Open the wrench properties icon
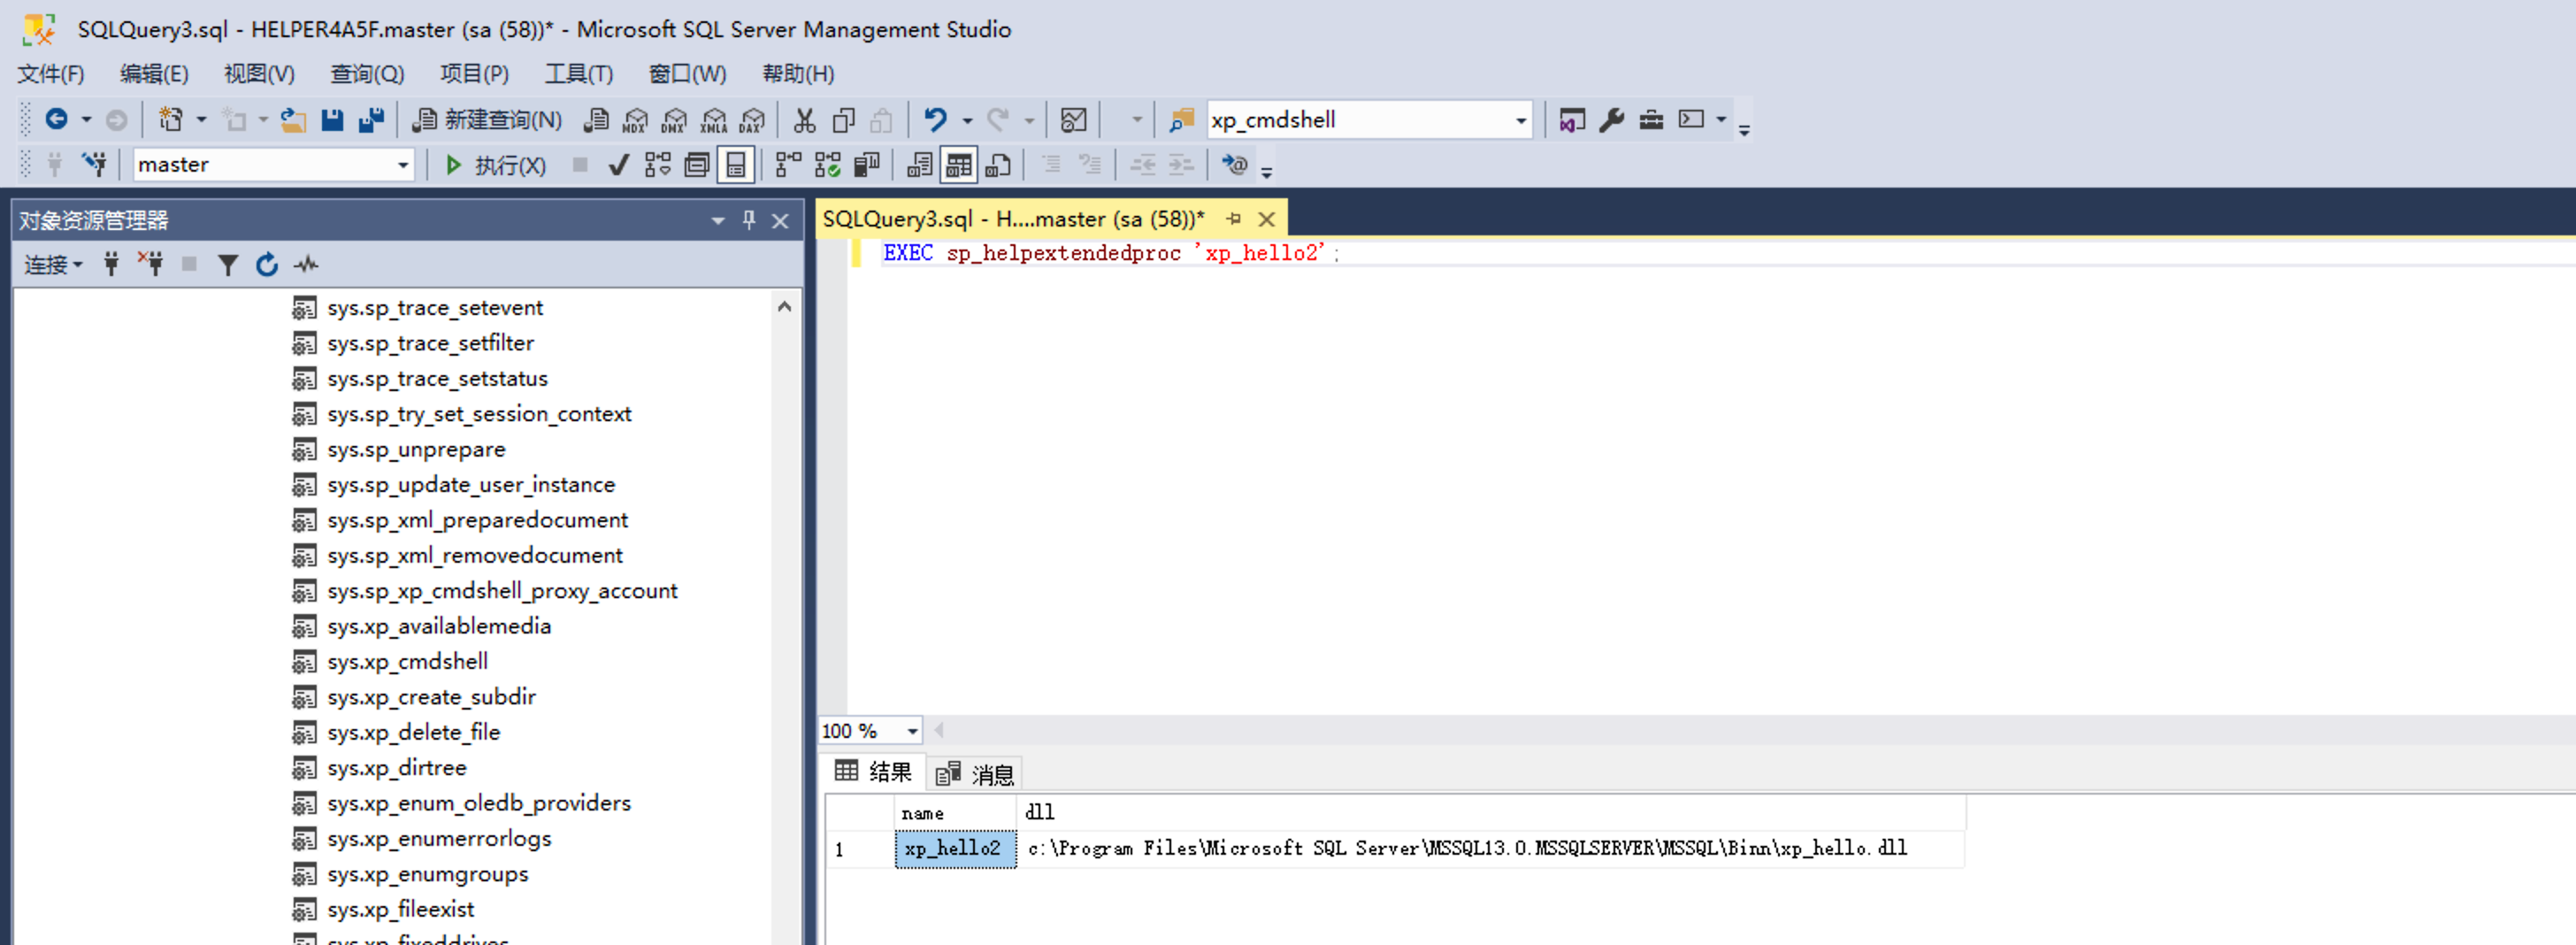 (1611, 120)
